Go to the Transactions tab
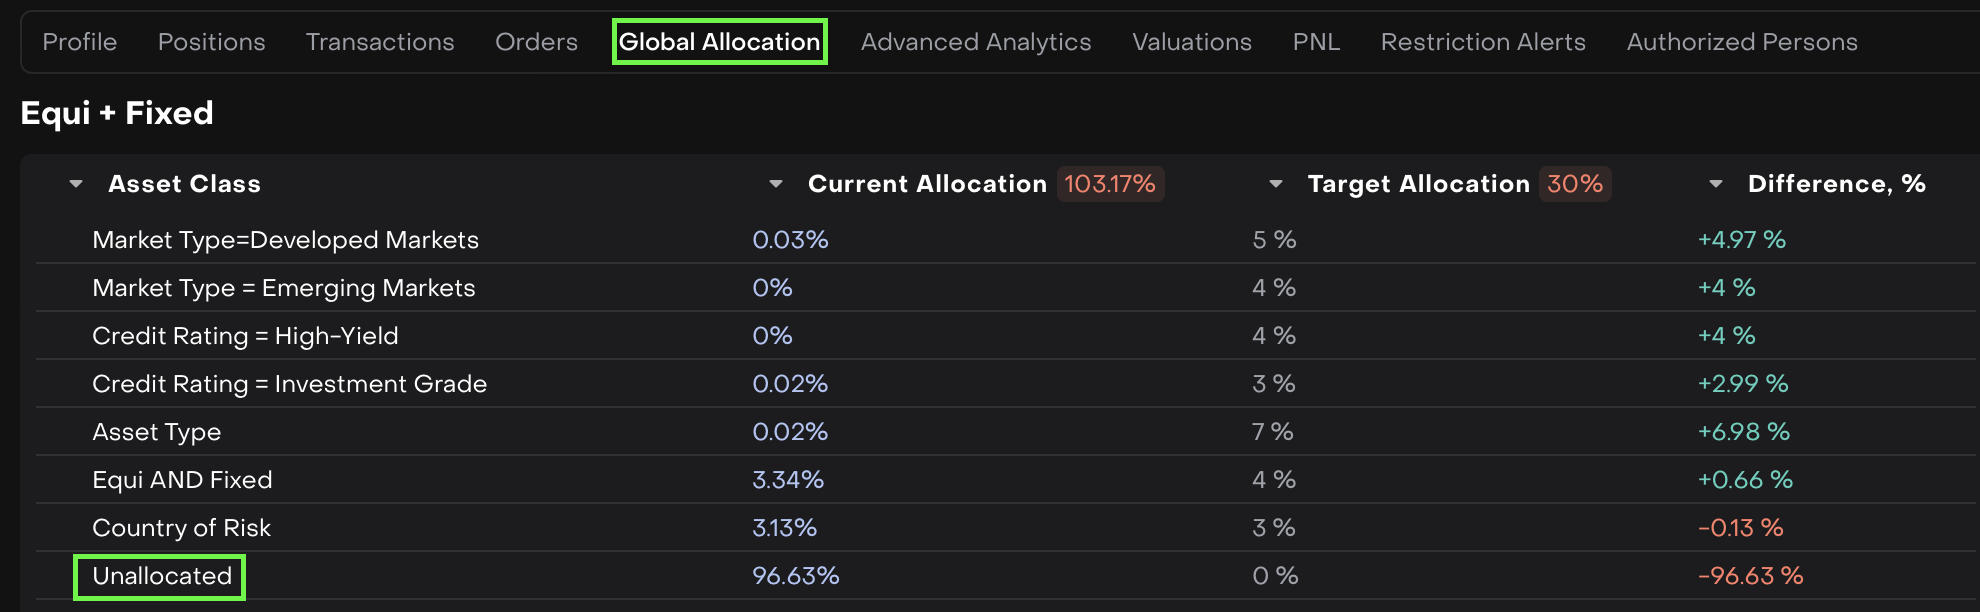1980x612 pixels. 380,42
